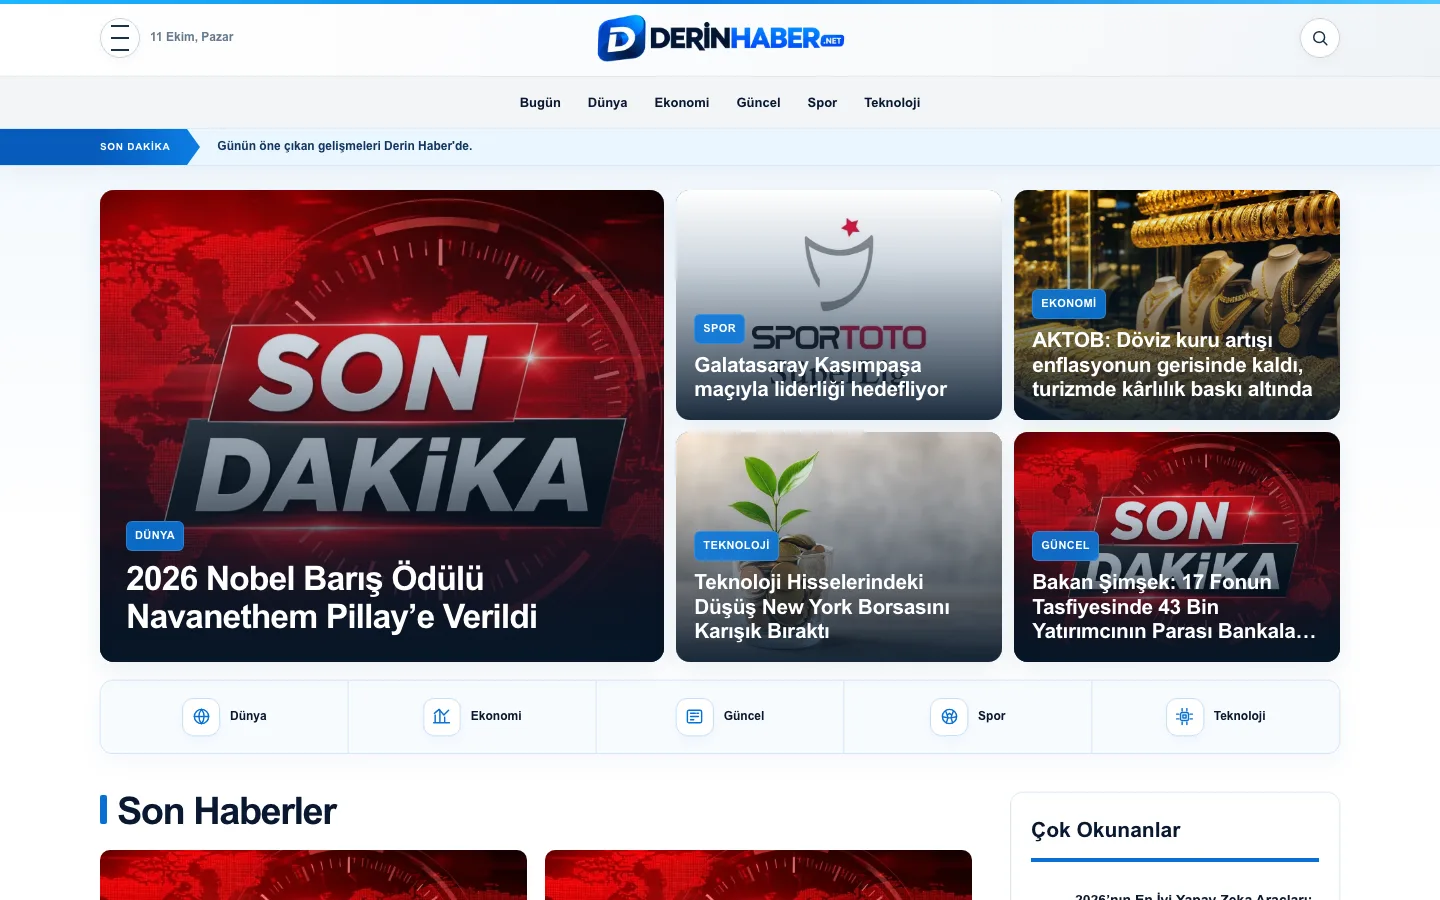Viewport: 1440px width, 900px height.
Task: Open the Dünya navigation menu item
Action: [607, 102]
